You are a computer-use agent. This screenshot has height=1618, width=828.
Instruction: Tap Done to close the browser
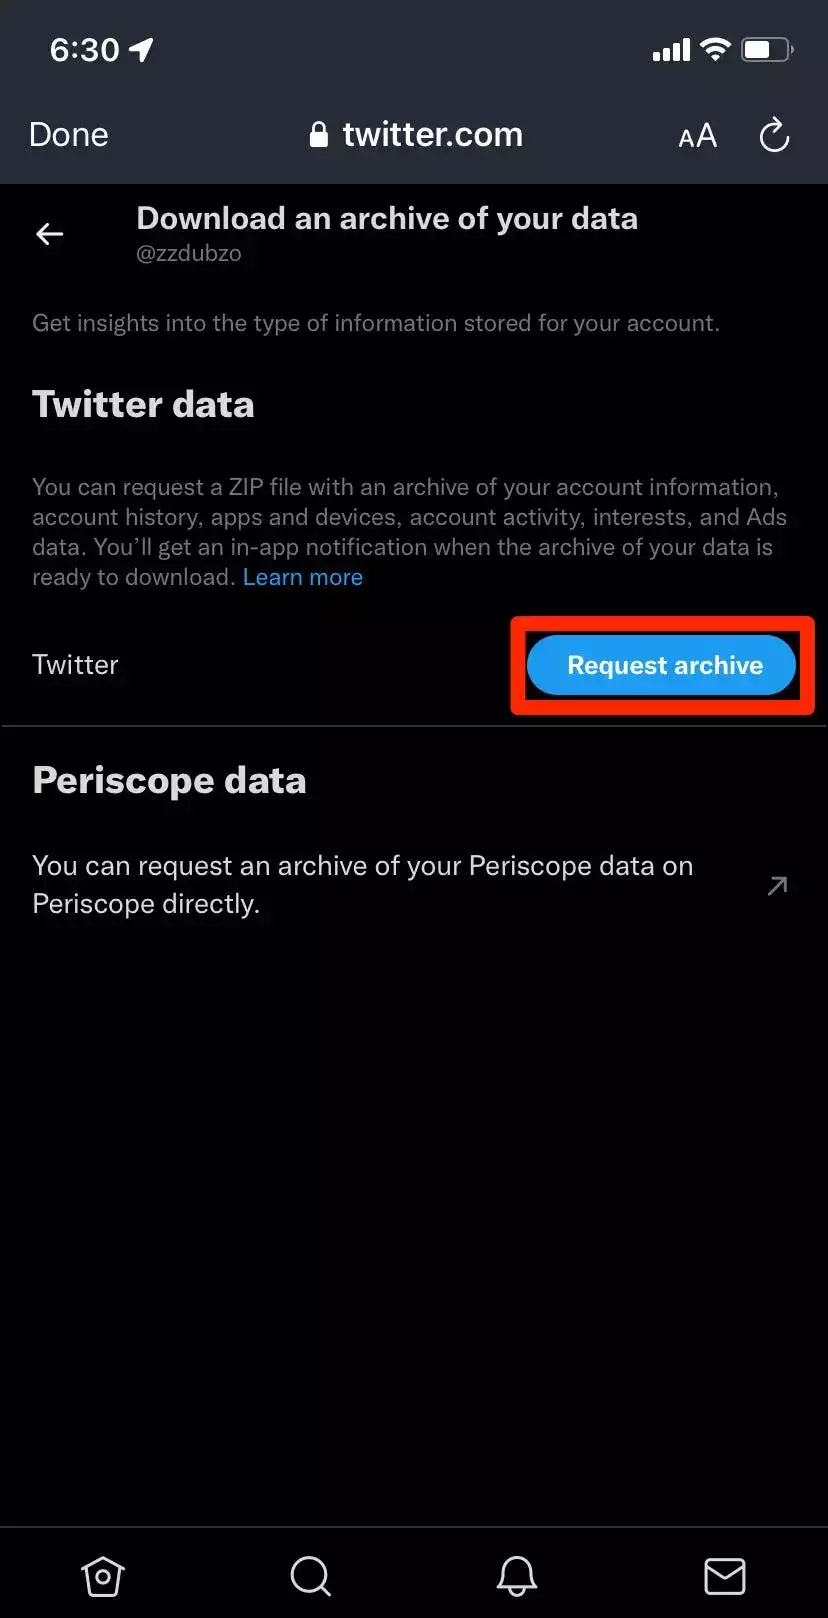(69, 135)
